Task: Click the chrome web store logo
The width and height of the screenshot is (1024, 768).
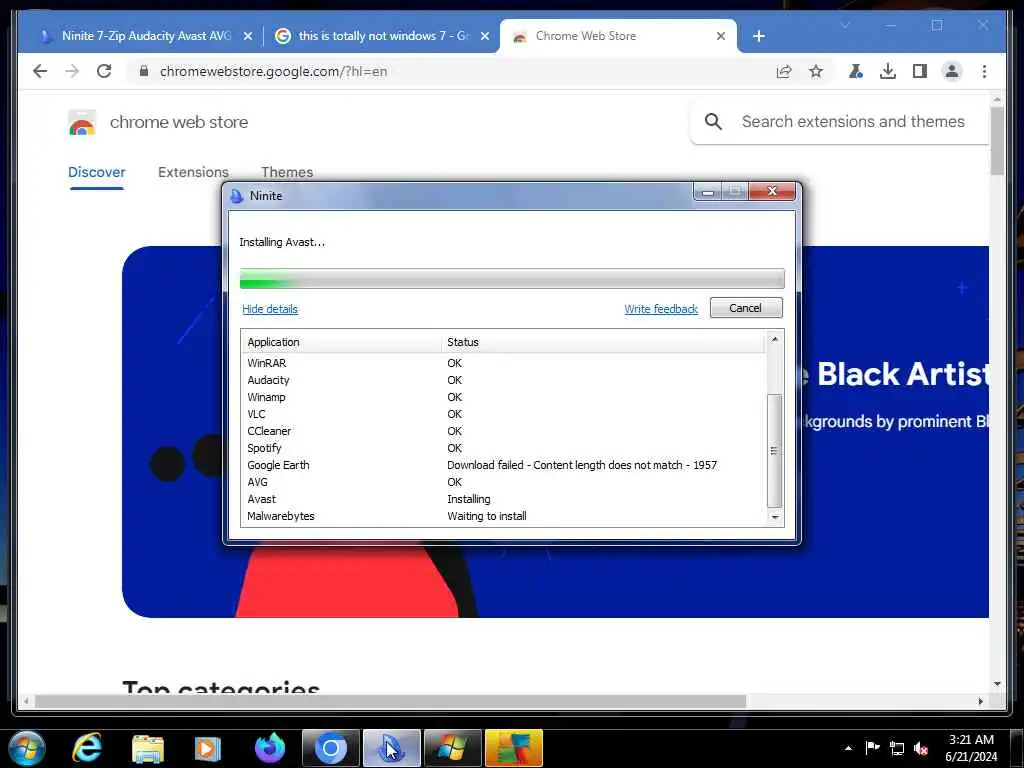Action: 82,122
